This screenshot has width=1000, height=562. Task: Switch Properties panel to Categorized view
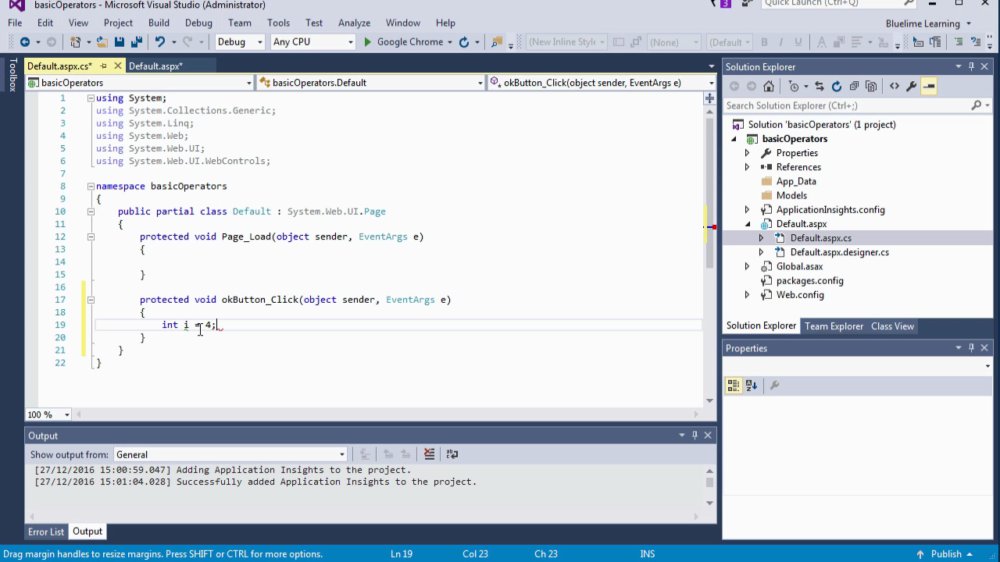click(x=733, y=385)
